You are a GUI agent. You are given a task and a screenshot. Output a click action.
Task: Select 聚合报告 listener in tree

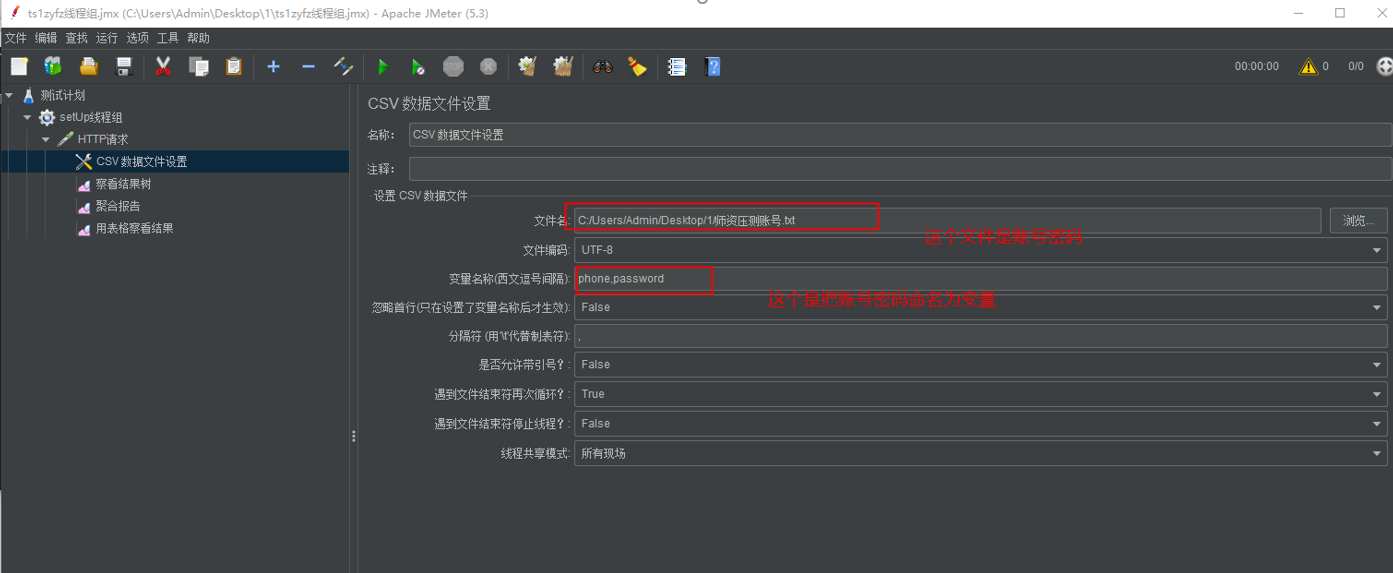(x=118, y=206)
